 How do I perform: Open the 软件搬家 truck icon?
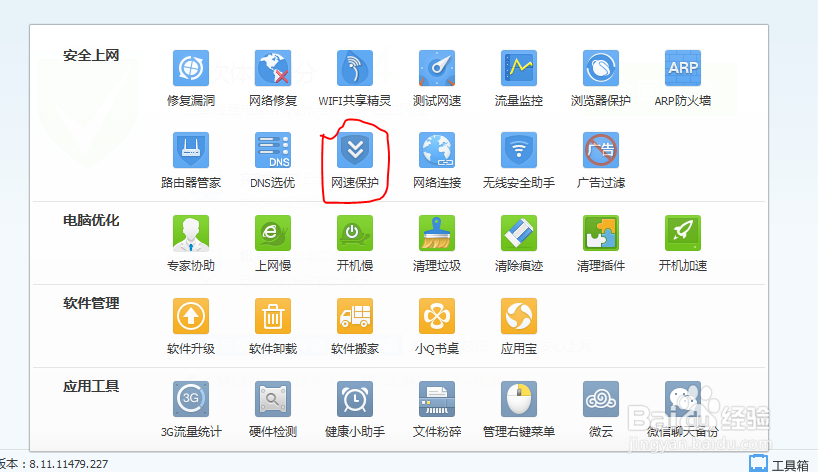(x=355, y=316)
